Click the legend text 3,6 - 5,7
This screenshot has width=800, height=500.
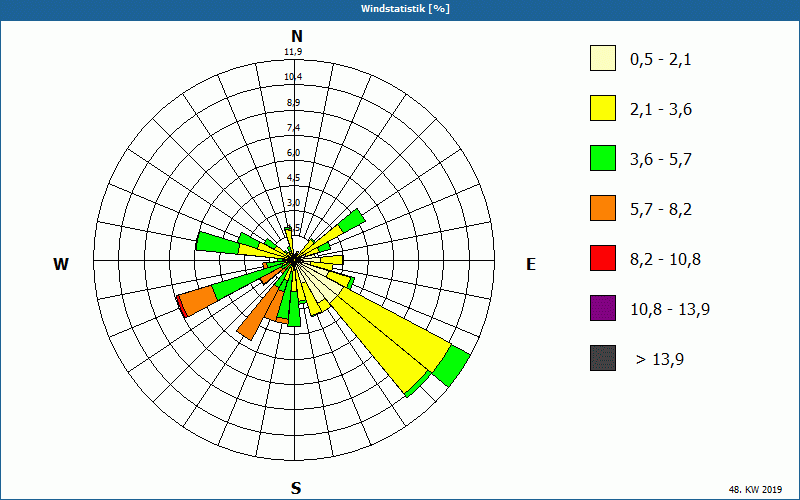661,160
